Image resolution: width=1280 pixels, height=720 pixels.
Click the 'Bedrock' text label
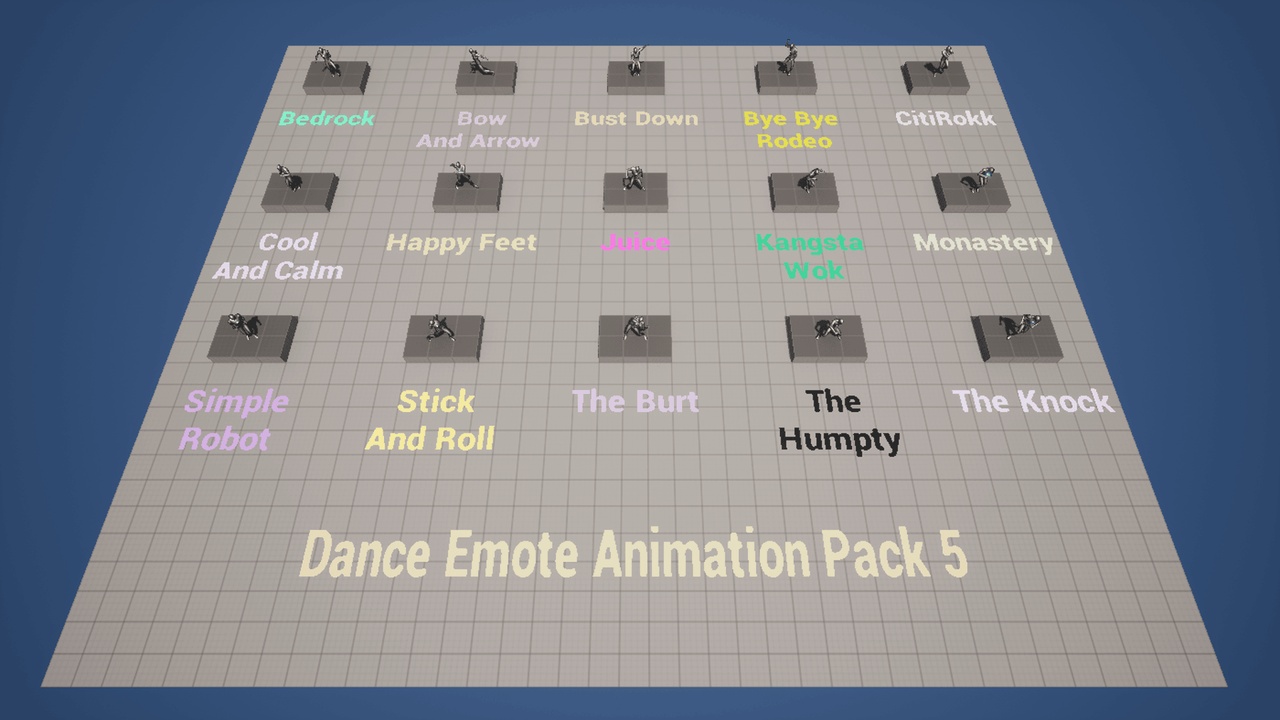pos(327,119)
